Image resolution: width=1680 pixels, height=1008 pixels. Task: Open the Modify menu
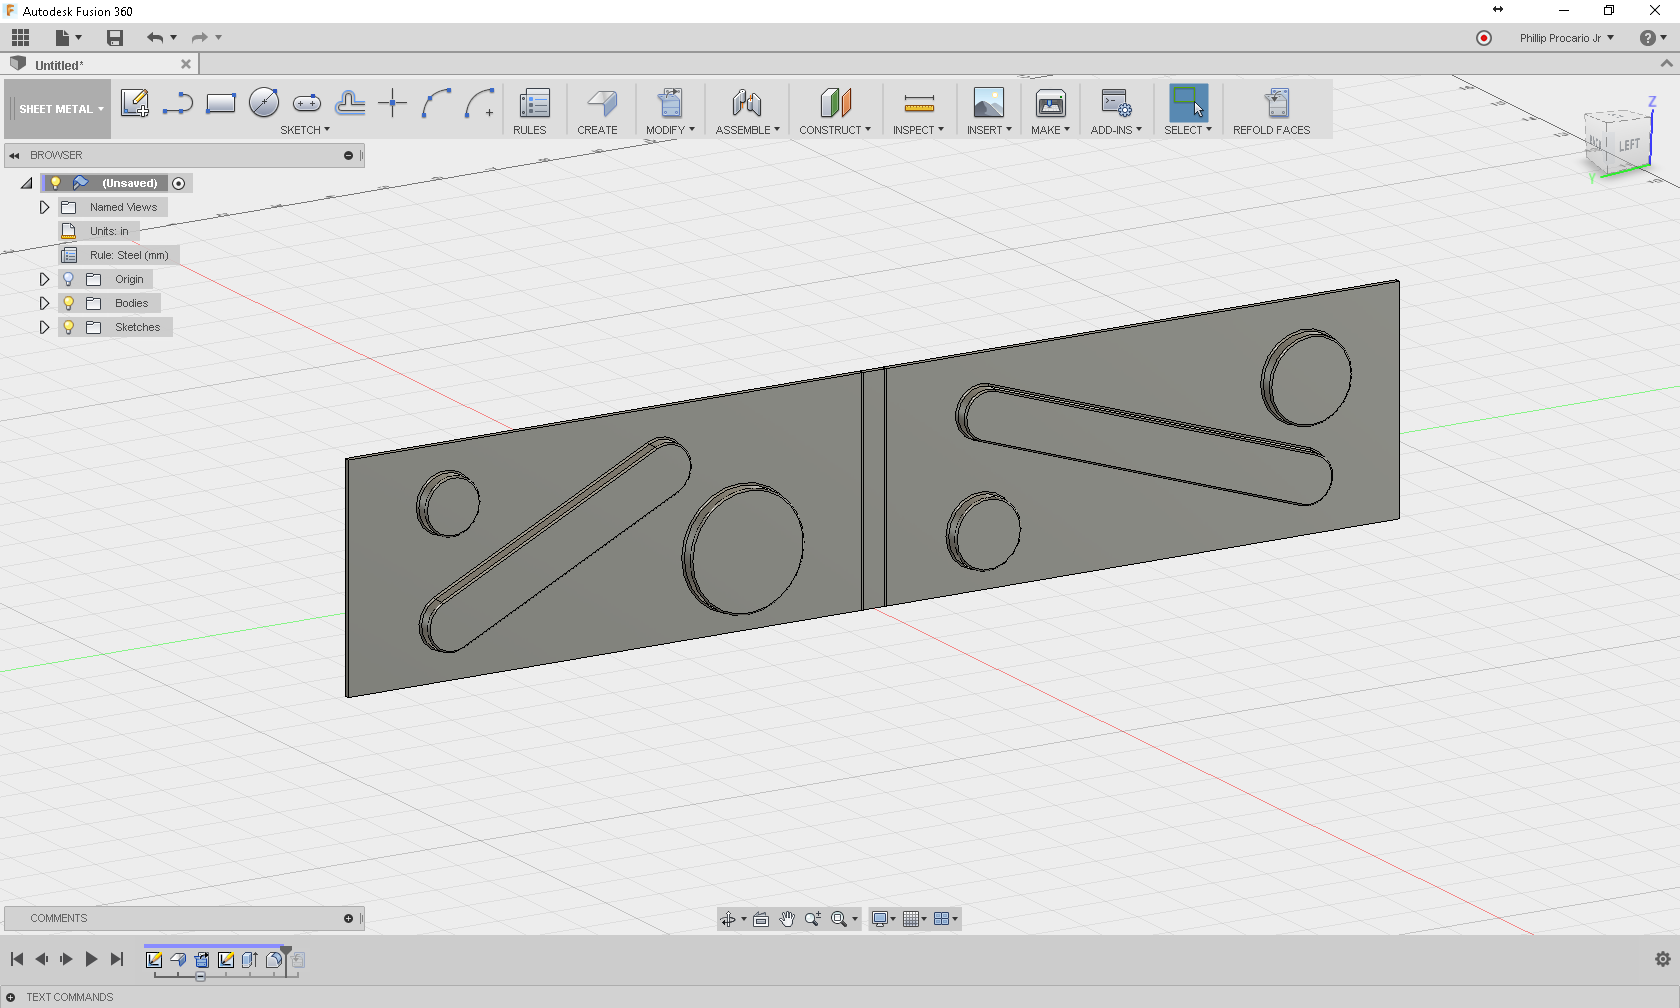pos(670,130)
